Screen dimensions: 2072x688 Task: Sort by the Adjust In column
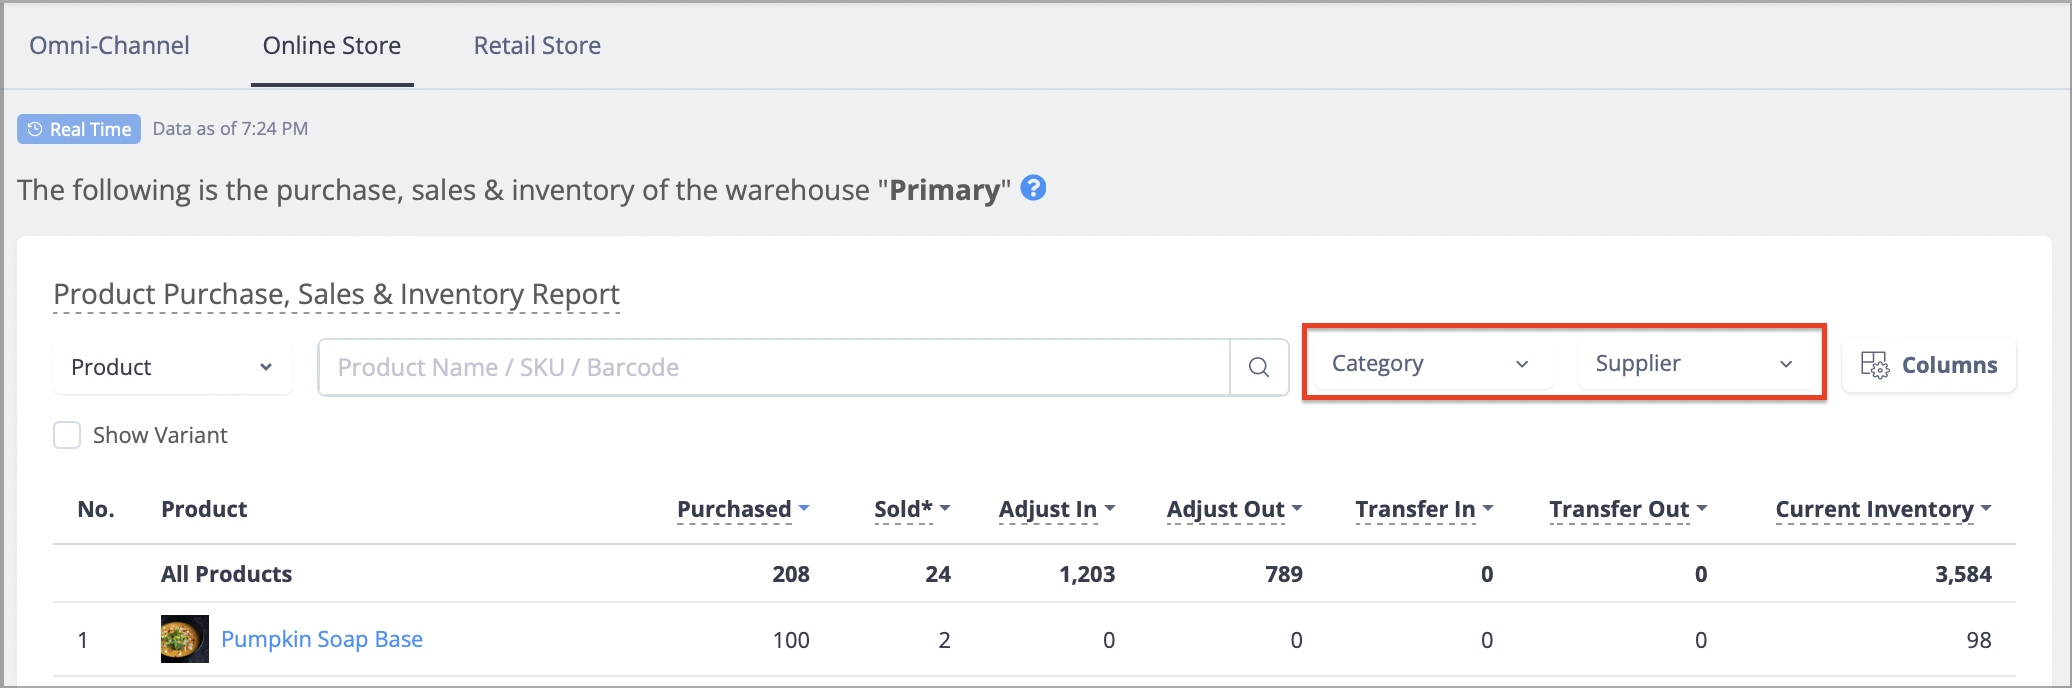coord(1057,509)
